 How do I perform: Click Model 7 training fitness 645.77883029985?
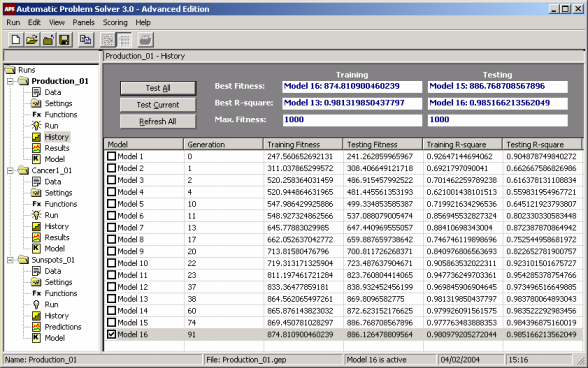[298, 228]
